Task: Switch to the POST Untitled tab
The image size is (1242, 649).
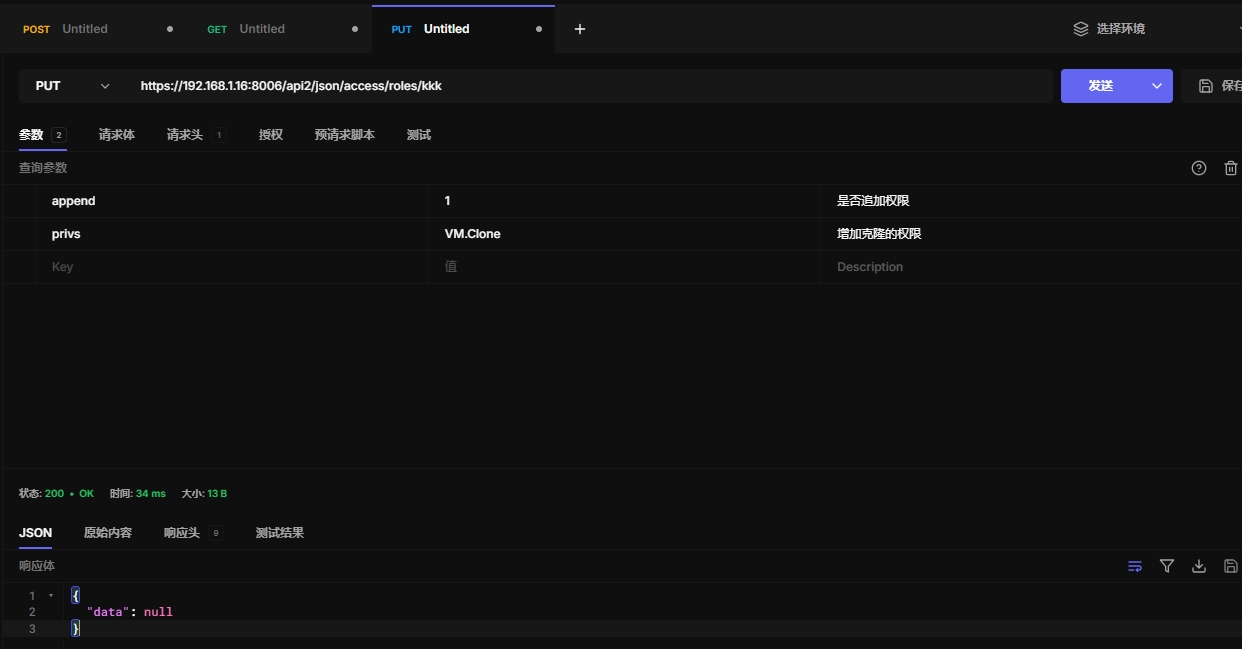Action: coord(84,29)
